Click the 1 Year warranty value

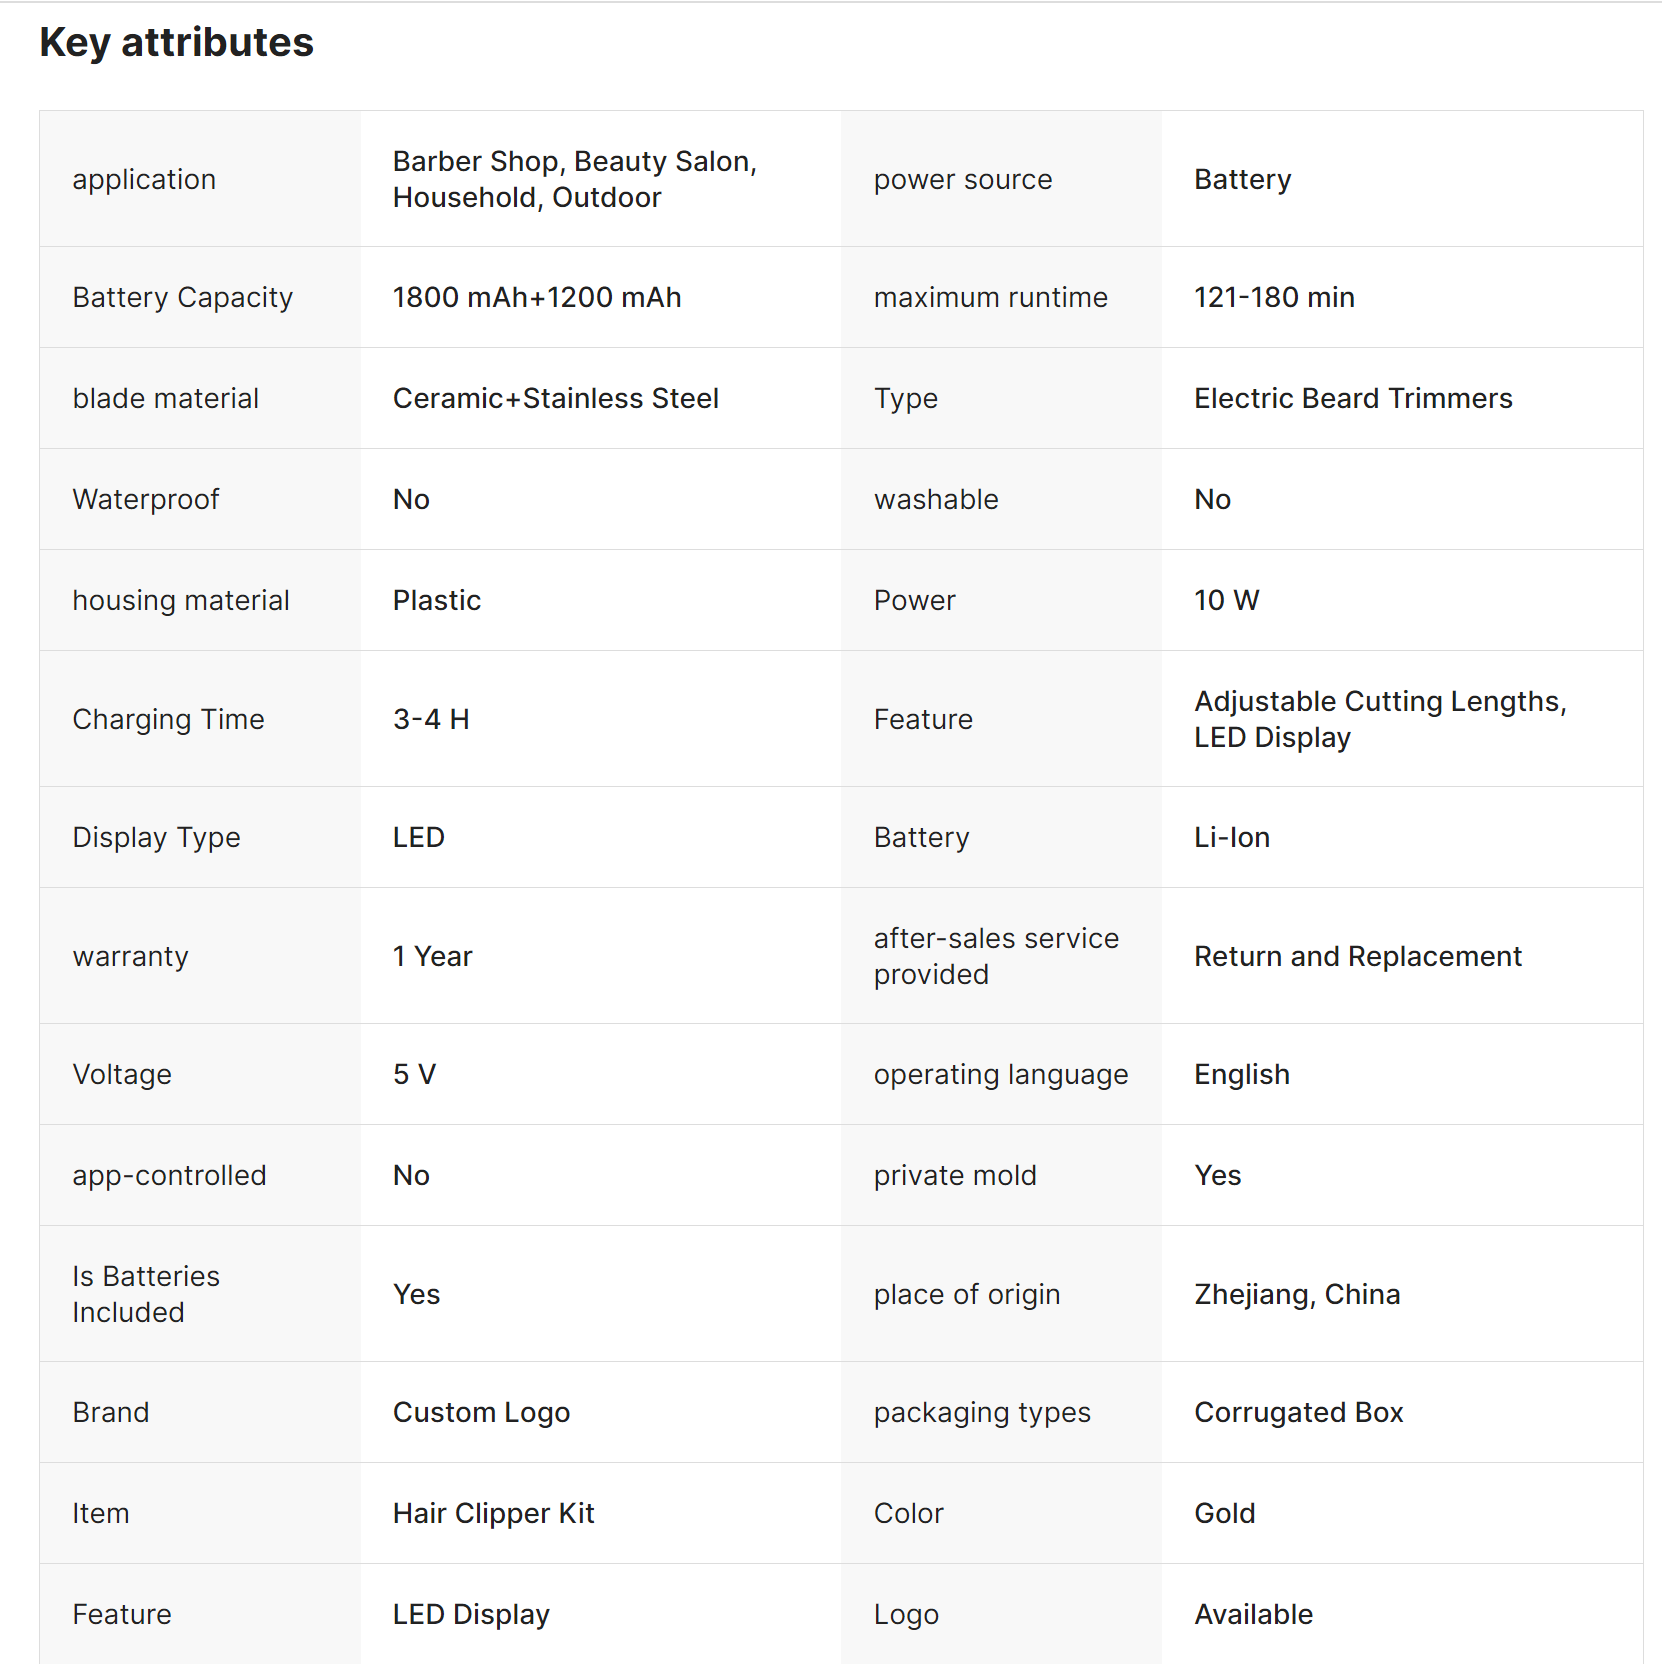432,956
